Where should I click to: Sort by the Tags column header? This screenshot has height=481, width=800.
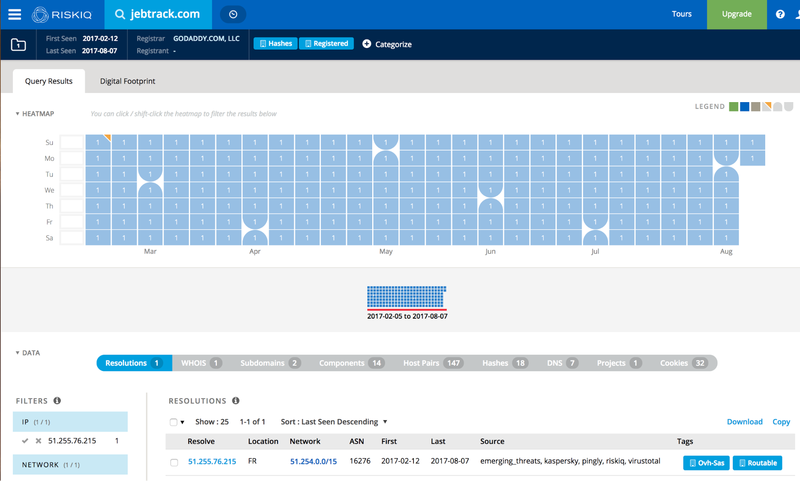click(685, 441)
